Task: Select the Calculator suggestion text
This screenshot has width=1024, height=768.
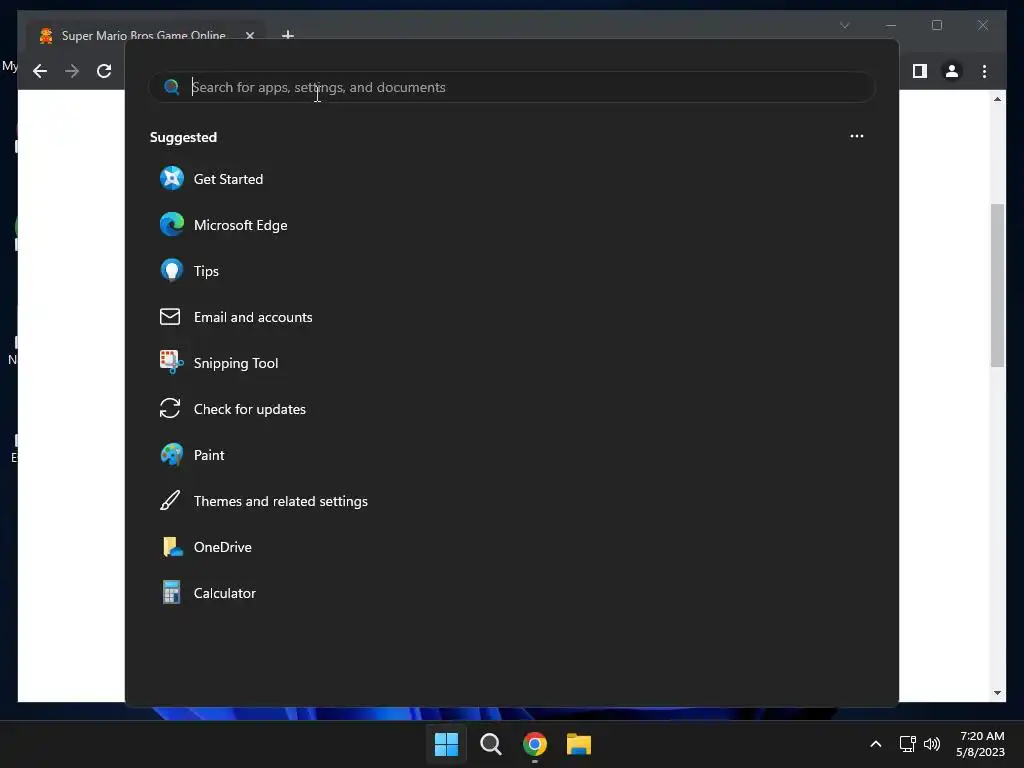Action: (x=225, y=593)
